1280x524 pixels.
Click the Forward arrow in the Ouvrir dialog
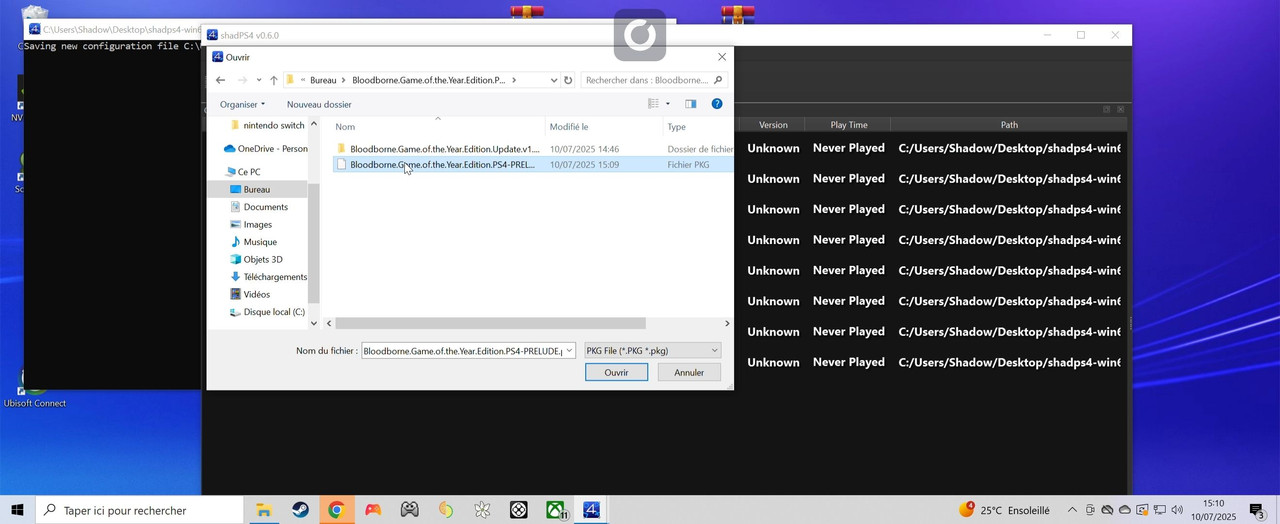pos(242,80)
